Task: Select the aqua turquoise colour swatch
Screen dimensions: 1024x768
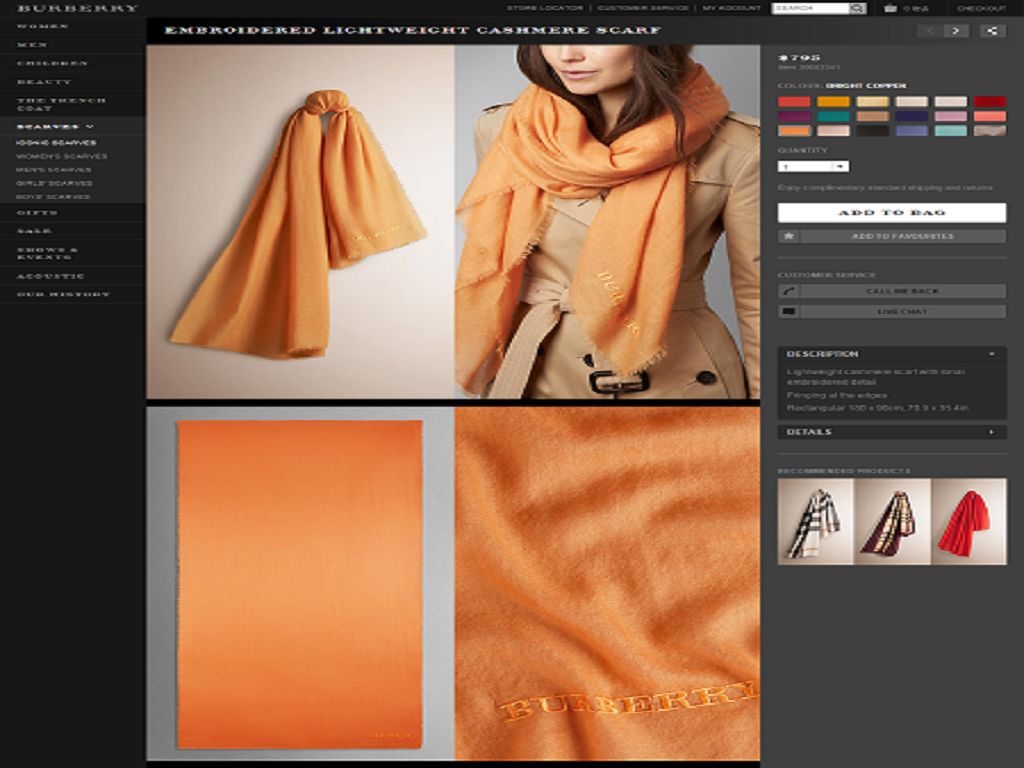Action: coord(951,131)
